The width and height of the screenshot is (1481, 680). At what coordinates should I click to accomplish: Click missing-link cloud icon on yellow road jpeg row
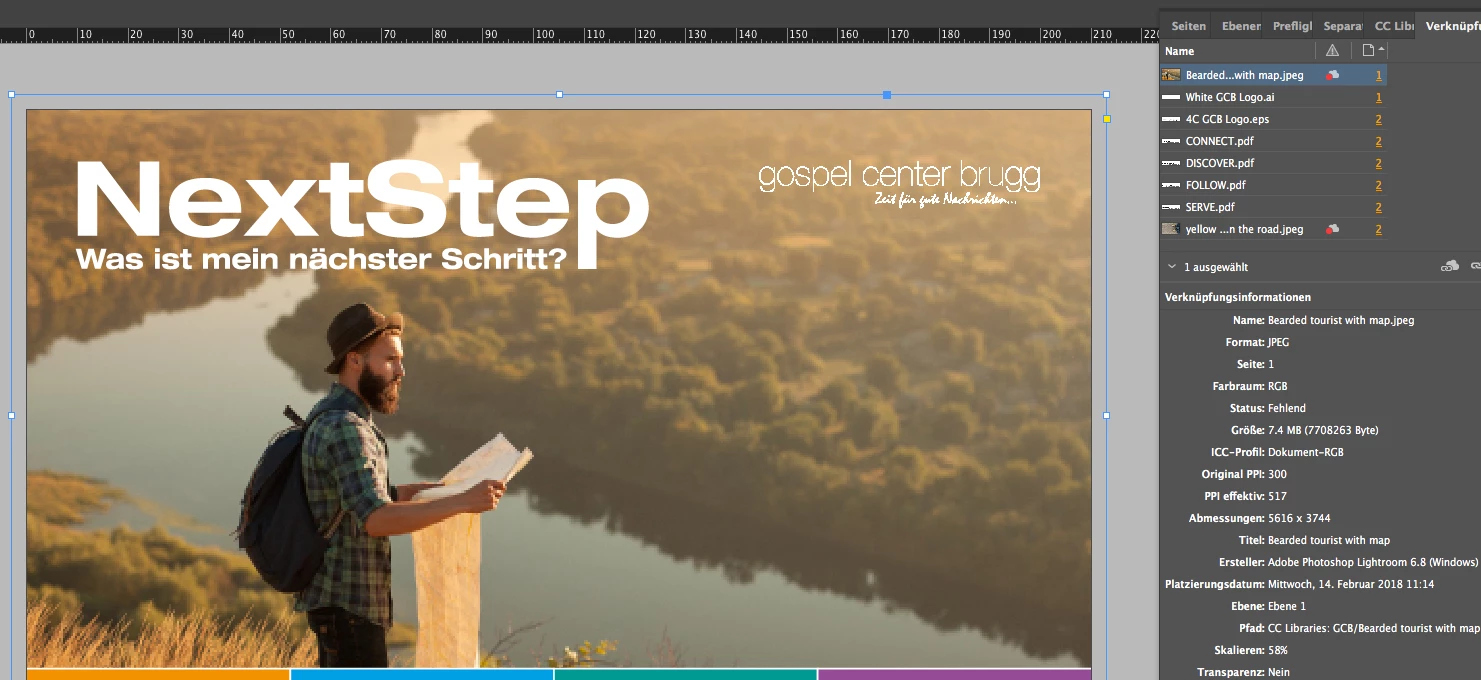click(x=1332, y=229)
